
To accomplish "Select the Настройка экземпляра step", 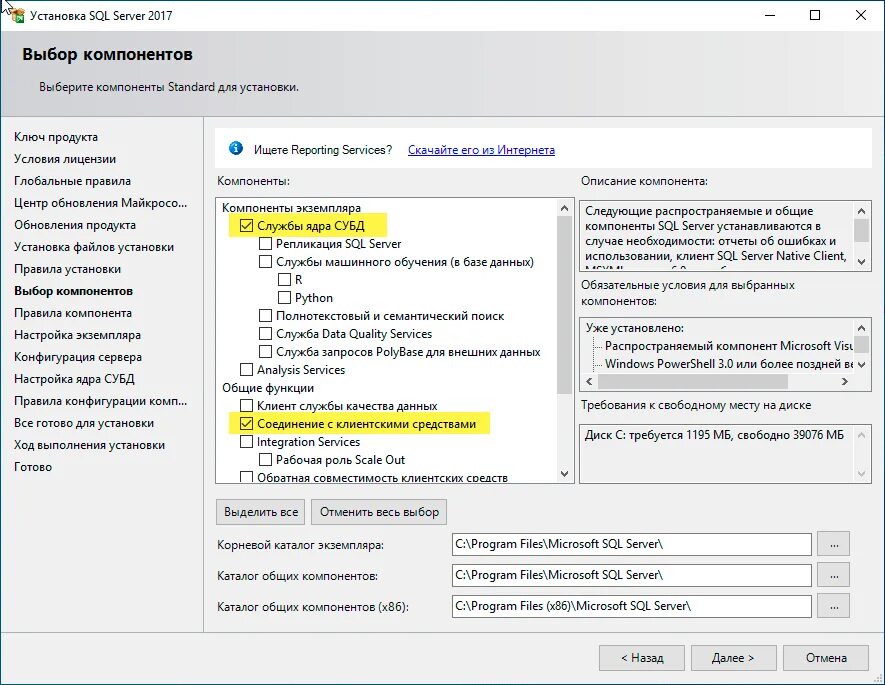I will 77,335.
